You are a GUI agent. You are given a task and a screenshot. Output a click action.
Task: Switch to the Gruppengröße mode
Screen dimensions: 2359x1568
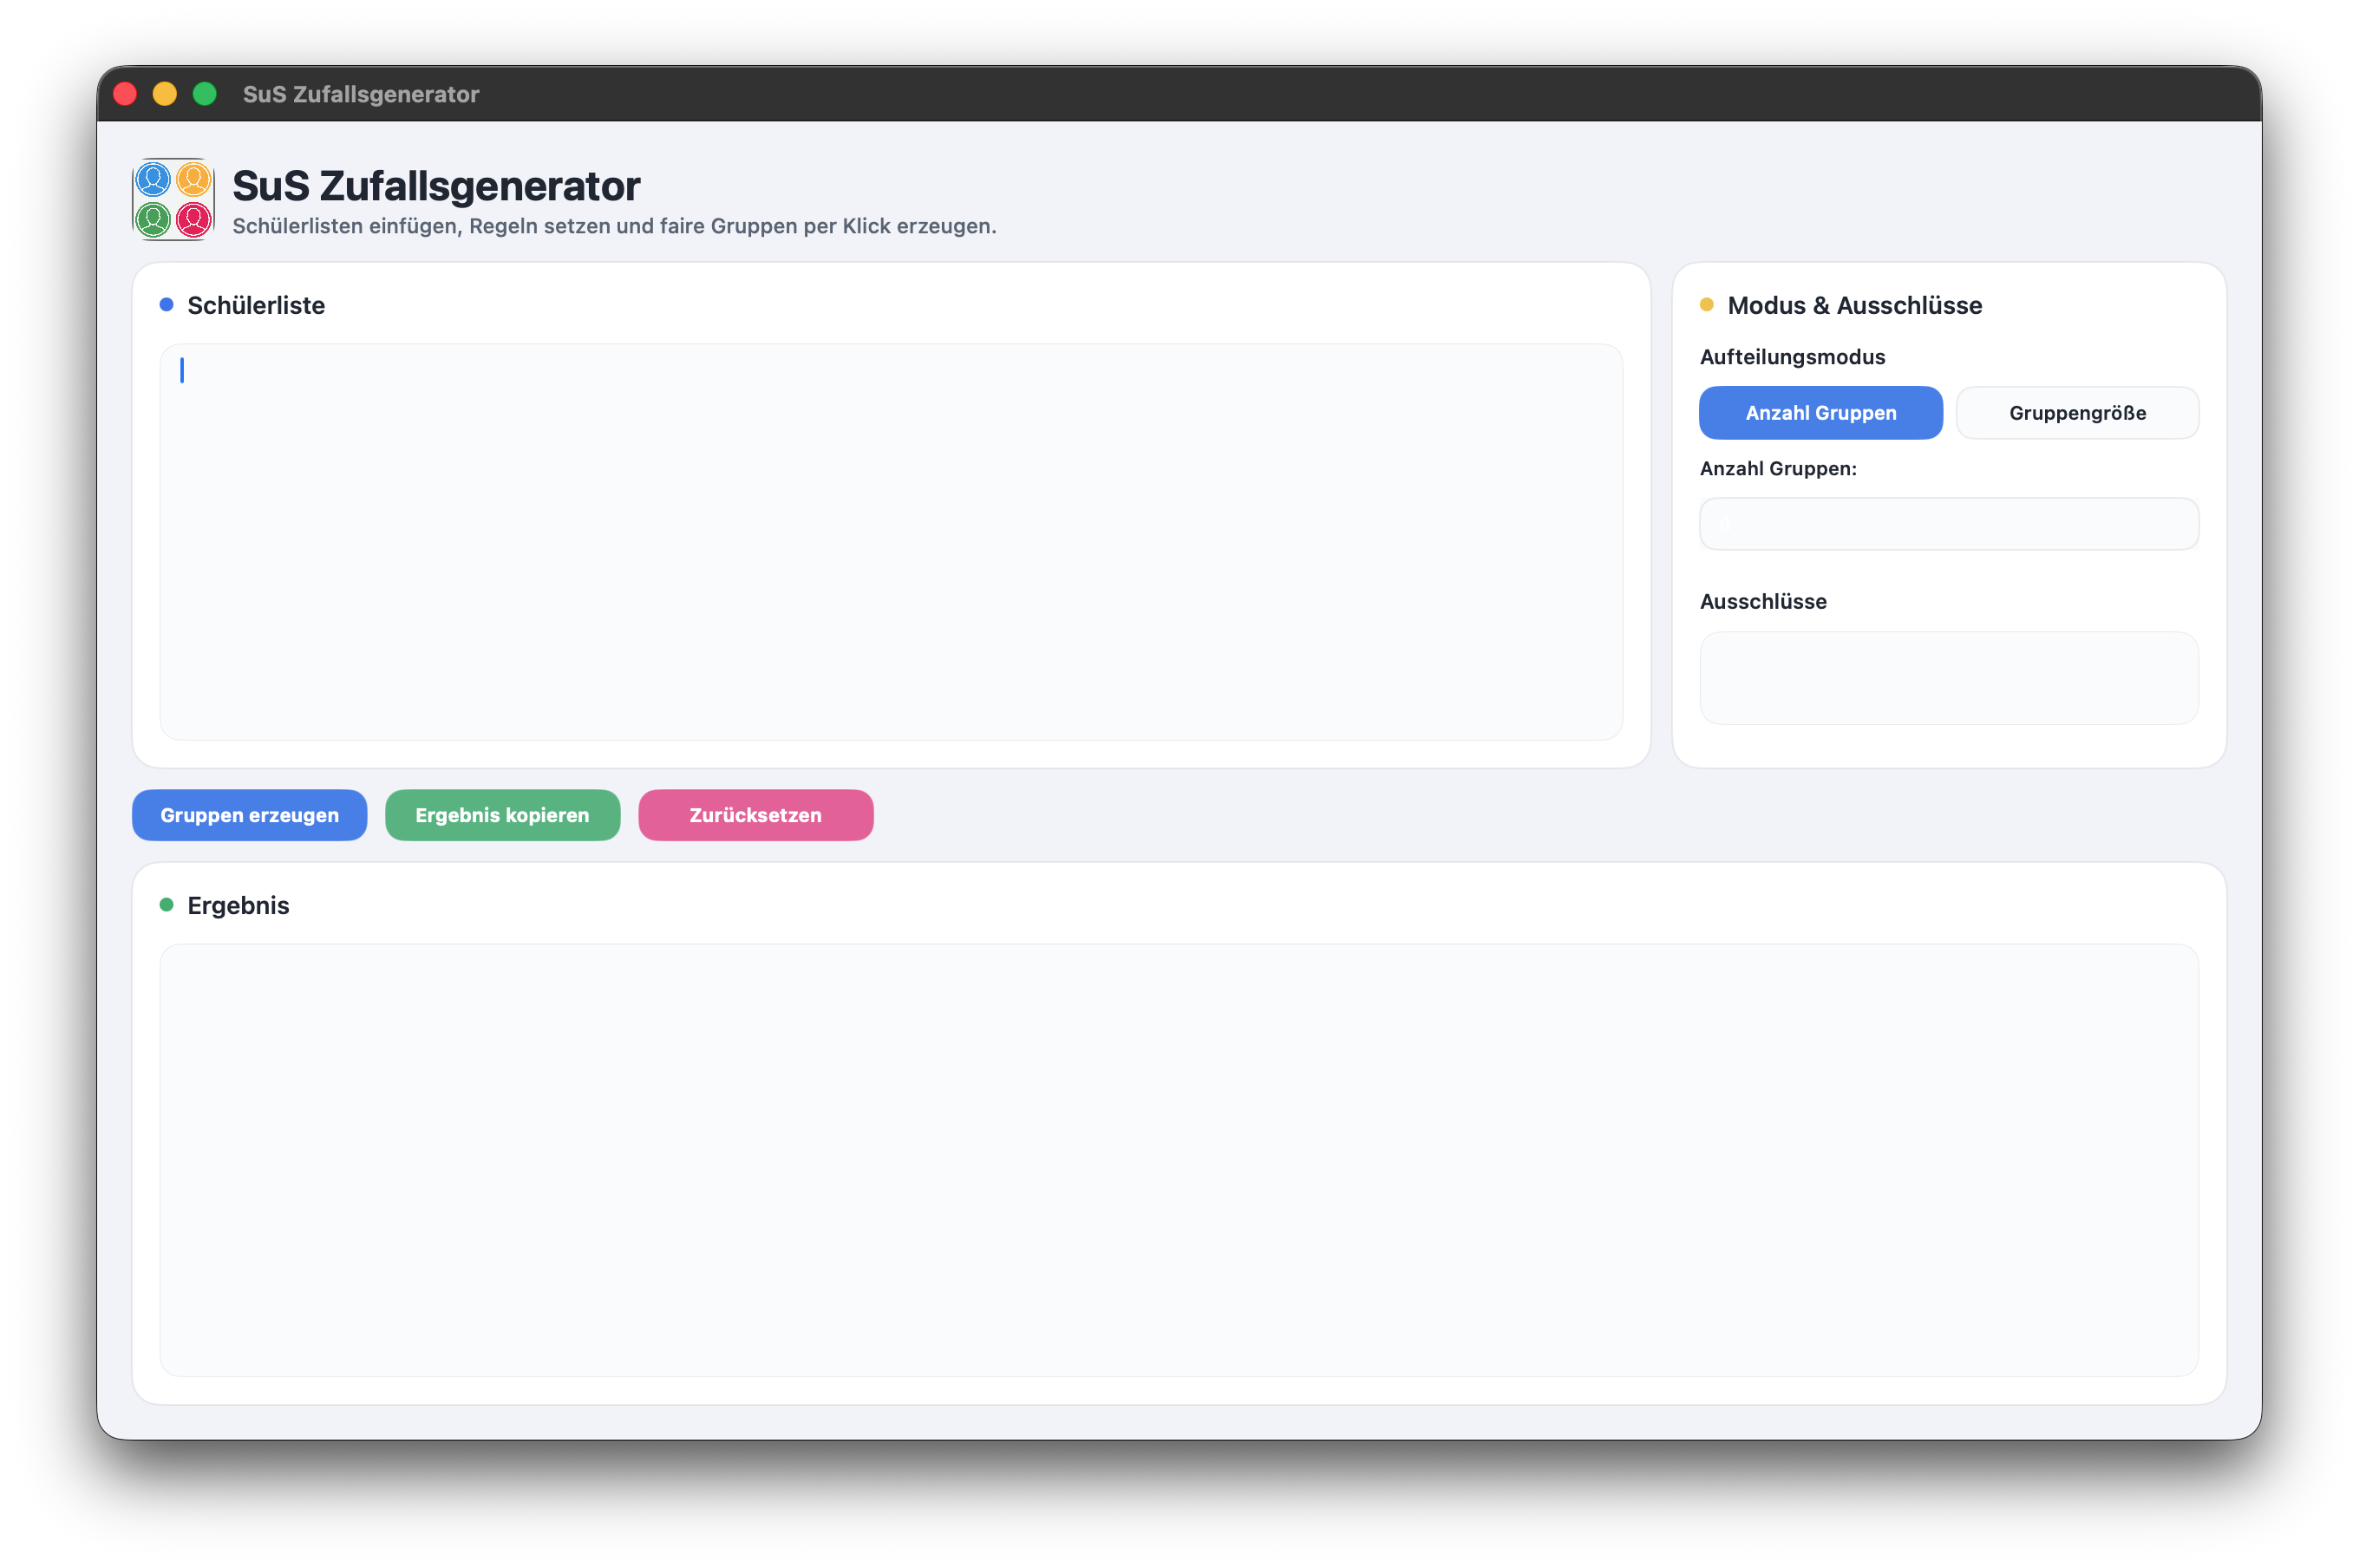[x=2077, y=413]
